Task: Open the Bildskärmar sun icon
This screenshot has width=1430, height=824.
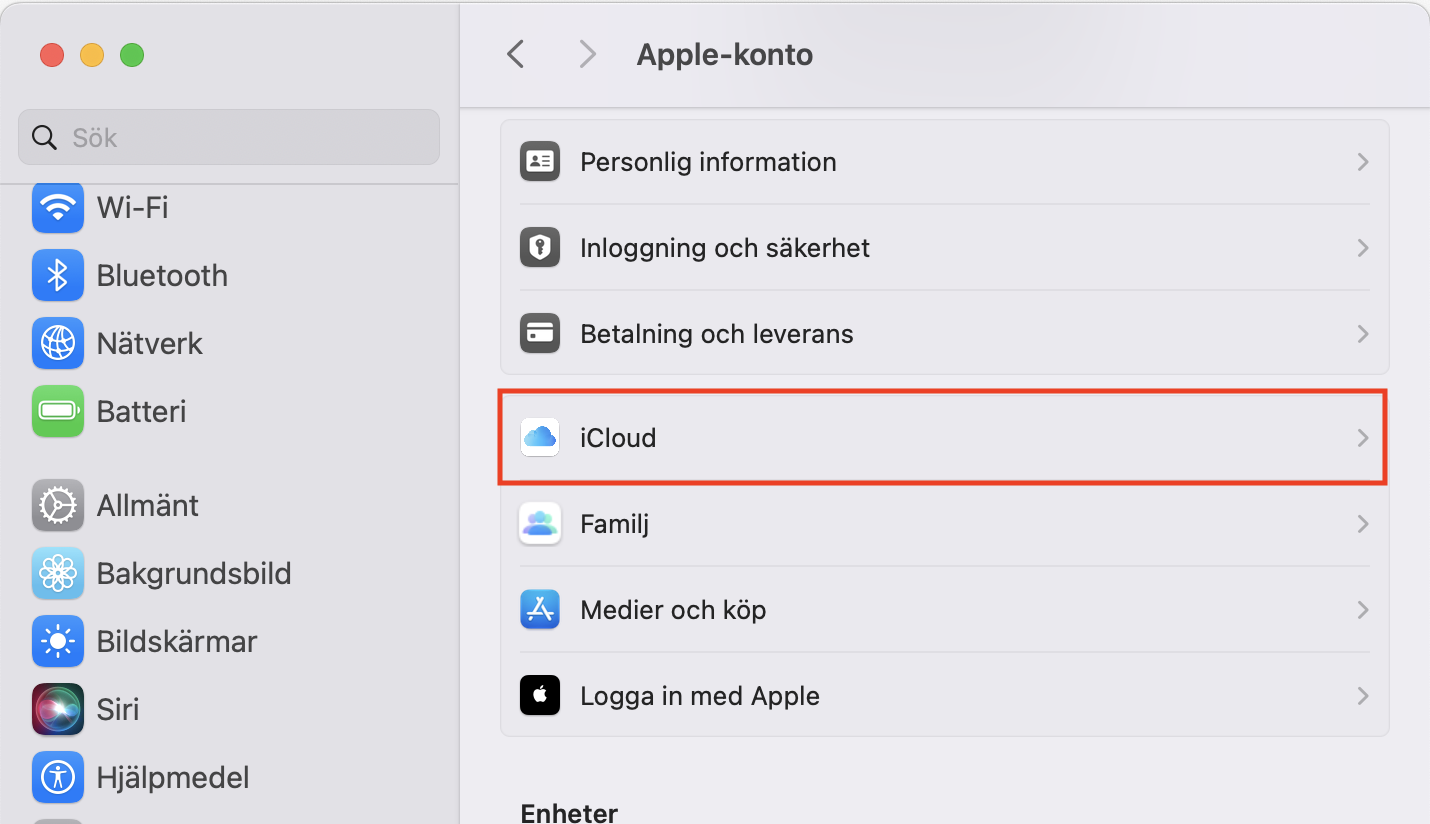Action: (x=58, y=641)
